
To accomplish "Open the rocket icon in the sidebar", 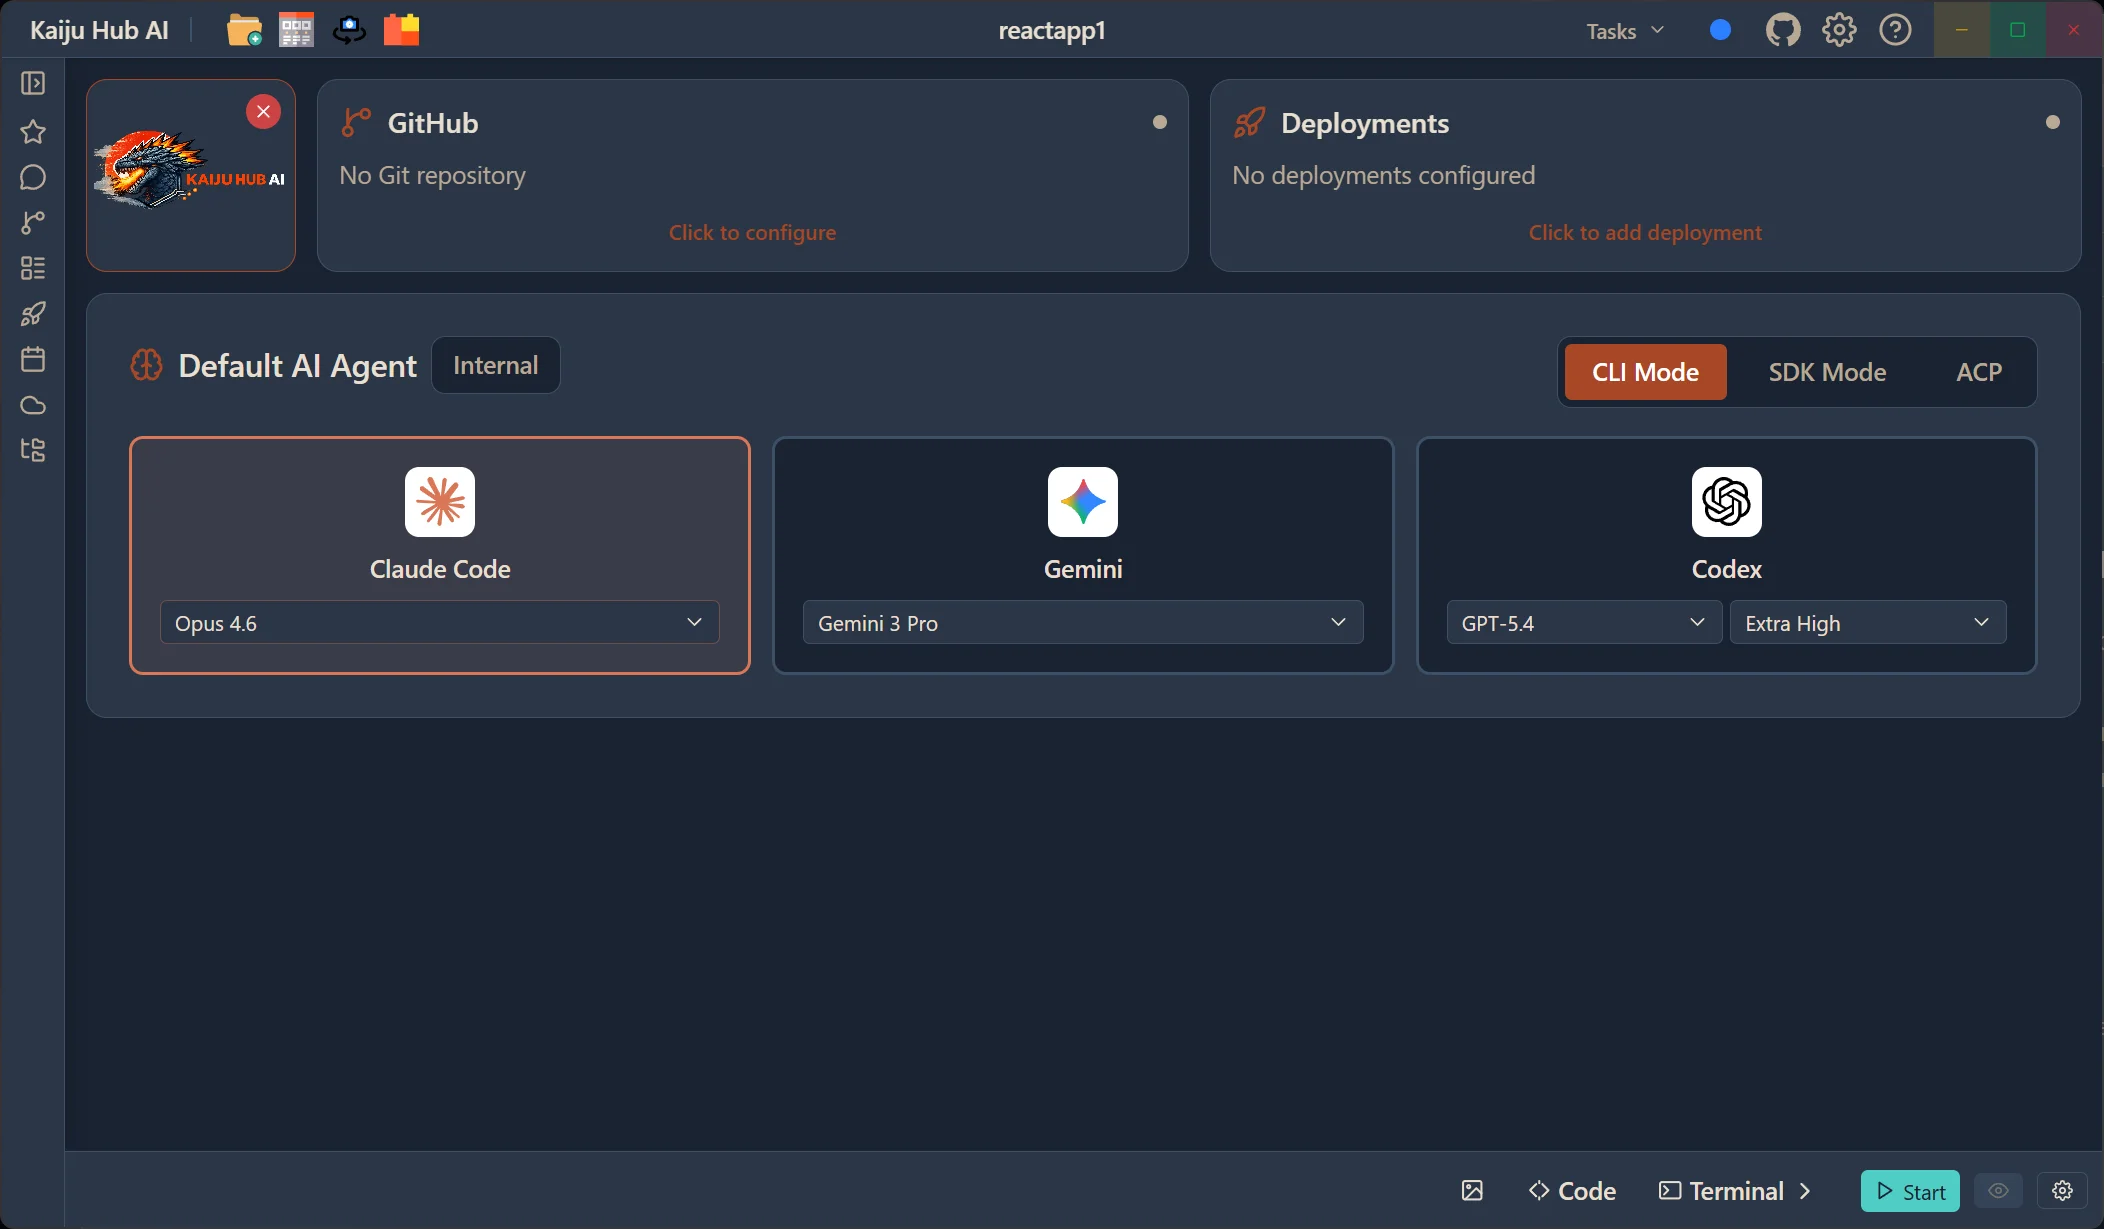I will (33, 314).
